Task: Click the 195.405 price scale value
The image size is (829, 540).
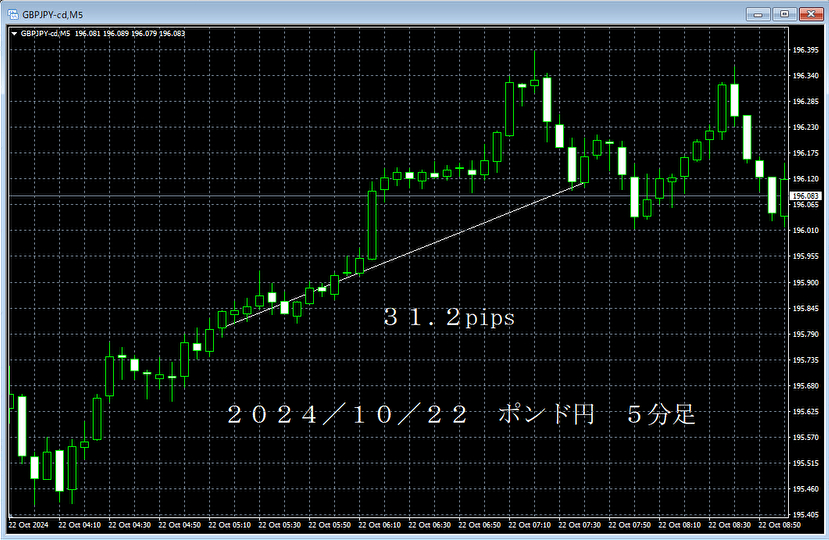Action: (805, 515)
